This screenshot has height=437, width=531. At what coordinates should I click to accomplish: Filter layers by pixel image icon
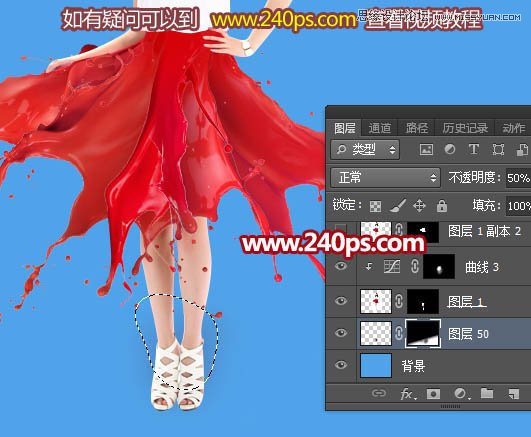426,149
